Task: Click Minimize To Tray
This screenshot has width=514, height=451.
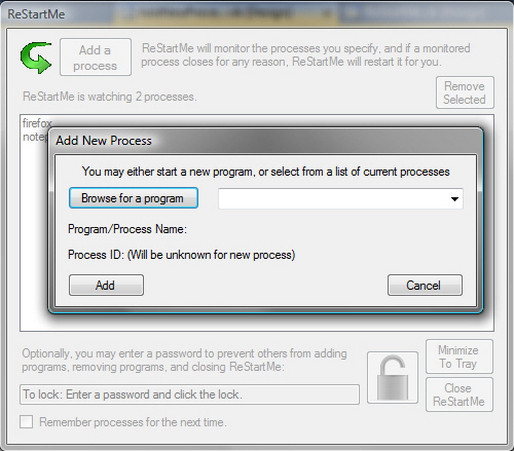Action: point(459,357)
